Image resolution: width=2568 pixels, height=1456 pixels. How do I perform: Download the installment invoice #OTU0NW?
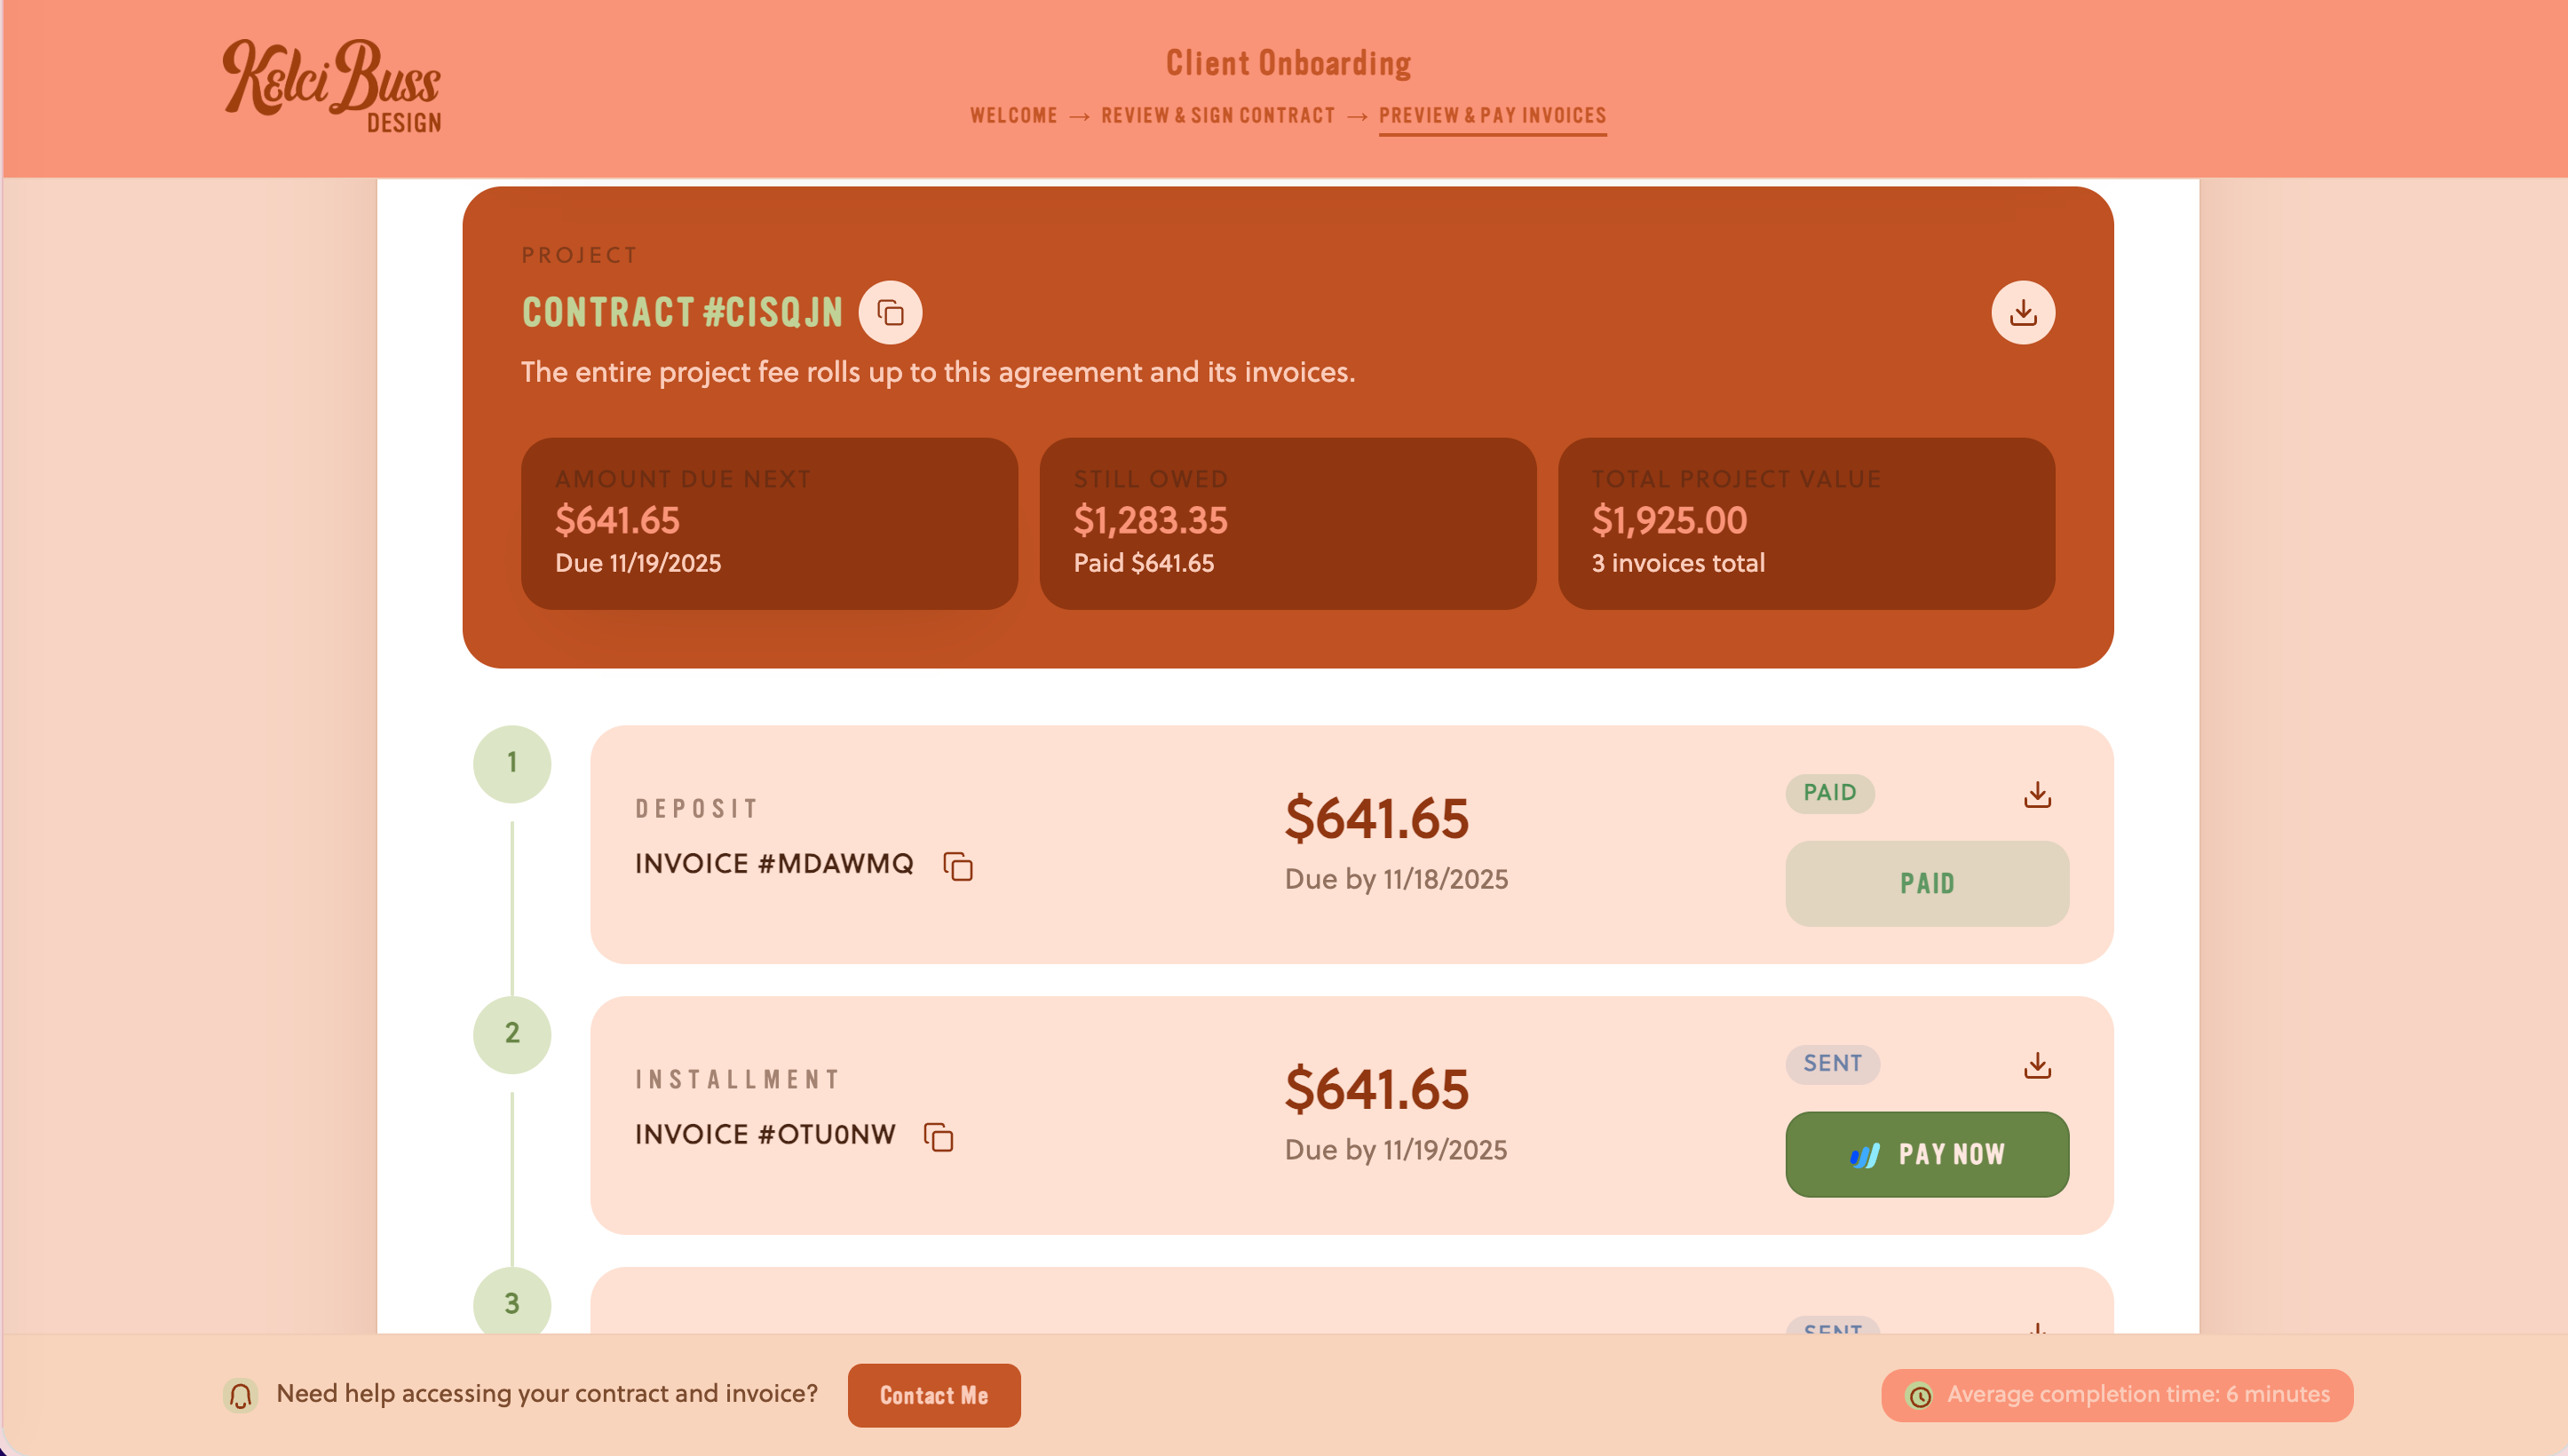2038,1065
